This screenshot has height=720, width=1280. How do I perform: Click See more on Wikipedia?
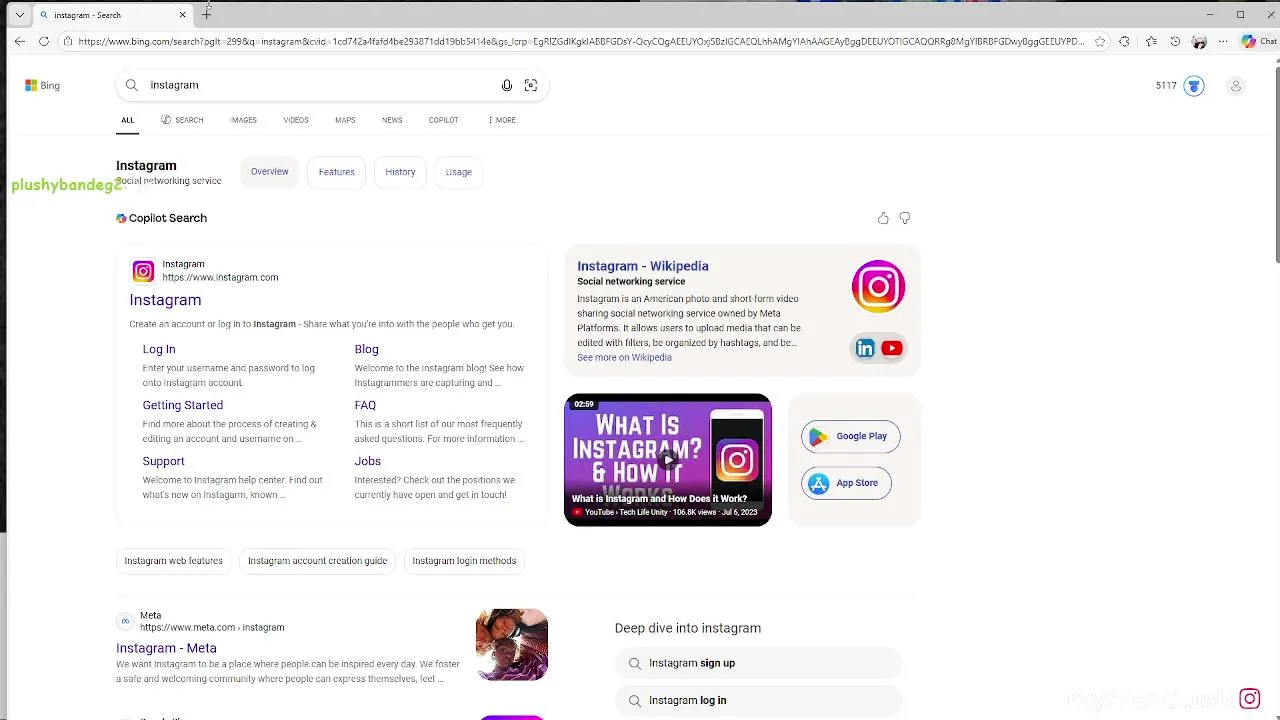pyautogui.click(x=624, y=357)
